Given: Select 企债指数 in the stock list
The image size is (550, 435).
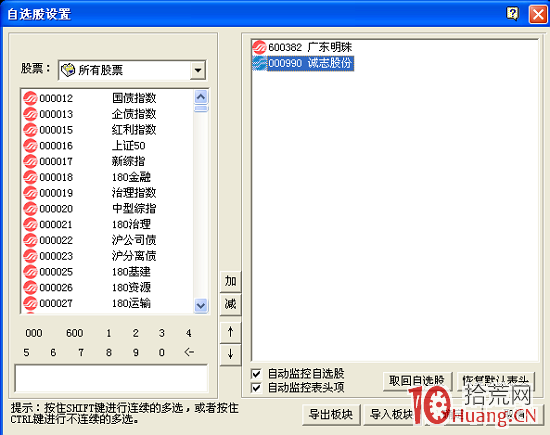Looking at the screenshot, I should click(x=134, y=114).
